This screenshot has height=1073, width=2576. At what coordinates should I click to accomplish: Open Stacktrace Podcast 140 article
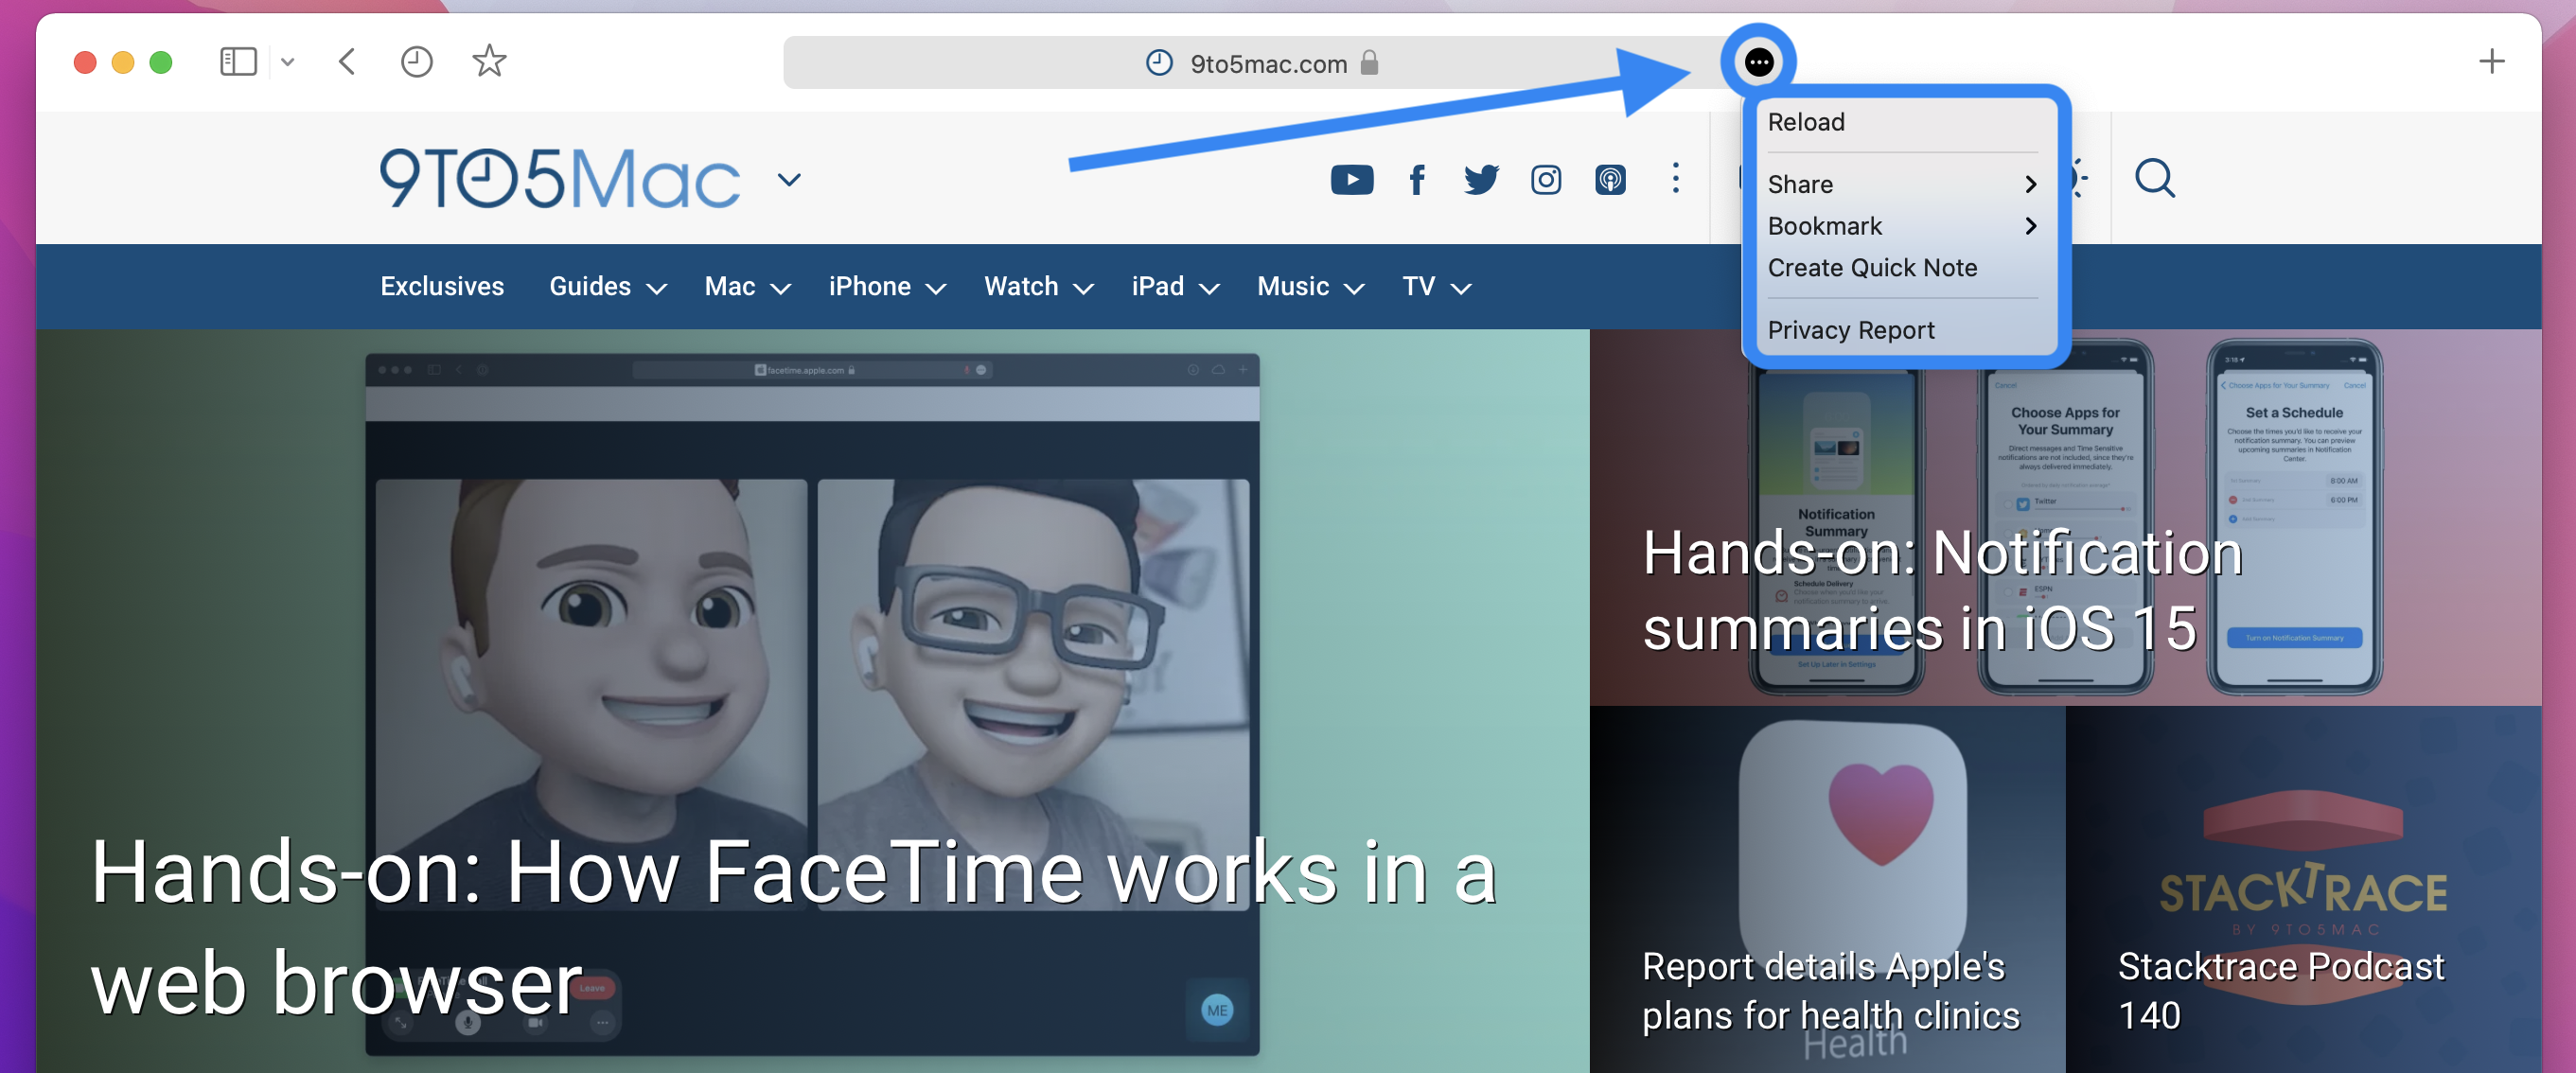pos(2281,991)
